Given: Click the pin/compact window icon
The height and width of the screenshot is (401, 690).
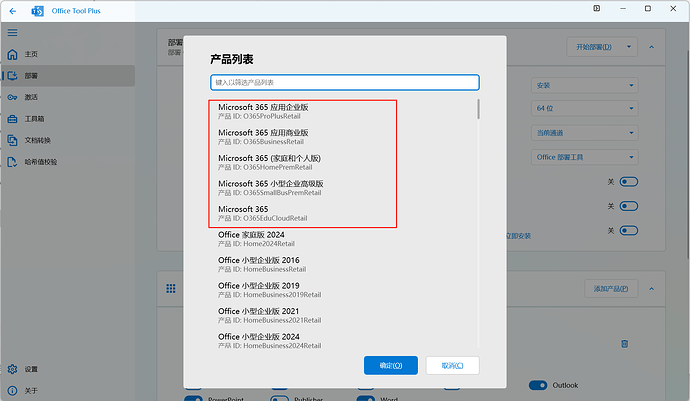Looking at the screenshot, I should (x=597, y=8).
